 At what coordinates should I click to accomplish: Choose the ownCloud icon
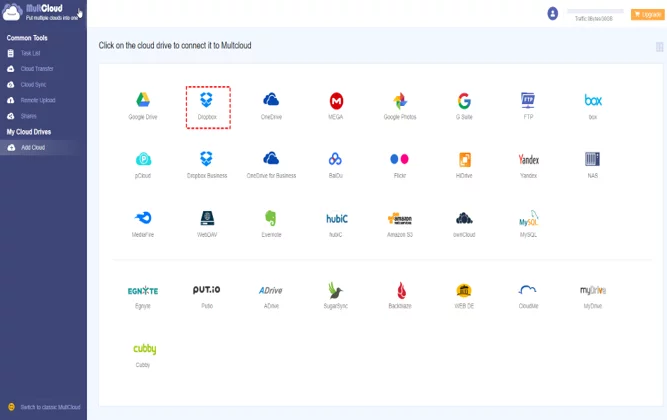point(464,218)
